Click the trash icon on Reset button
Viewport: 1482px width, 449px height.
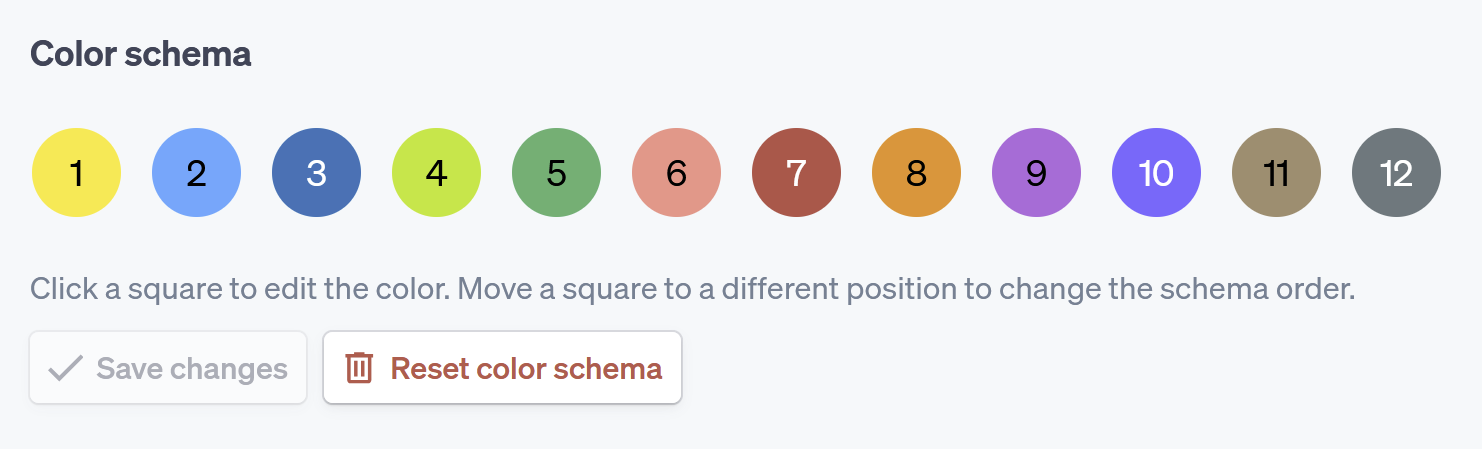(358, 368)
